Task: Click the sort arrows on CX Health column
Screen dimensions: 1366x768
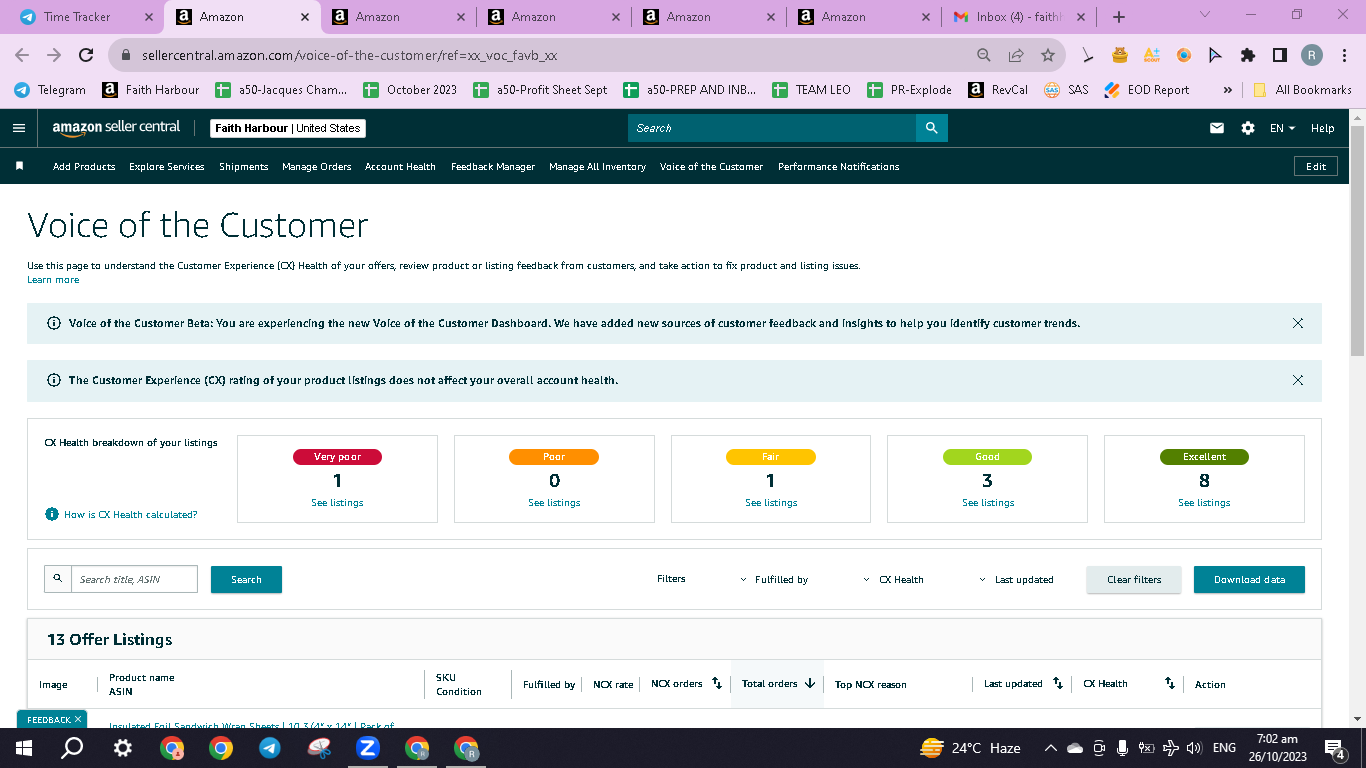Action: coord(1170,684)
